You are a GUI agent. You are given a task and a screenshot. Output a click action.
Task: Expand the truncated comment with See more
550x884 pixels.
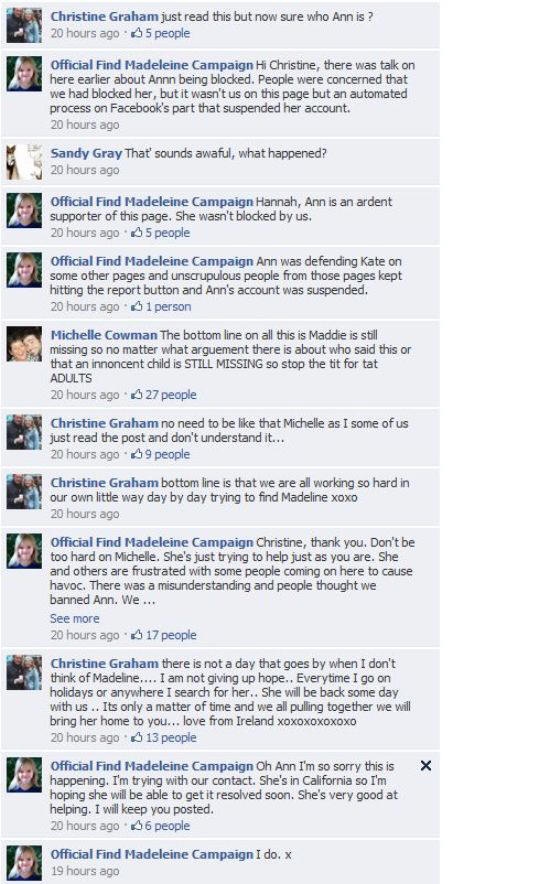[74, 618]
